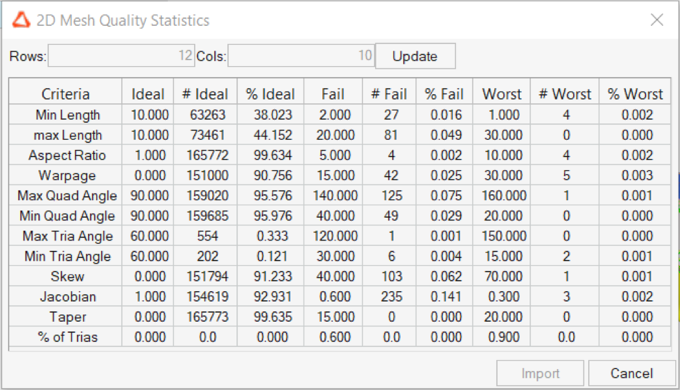Select the Criteria column header

[x=65, y=94]
